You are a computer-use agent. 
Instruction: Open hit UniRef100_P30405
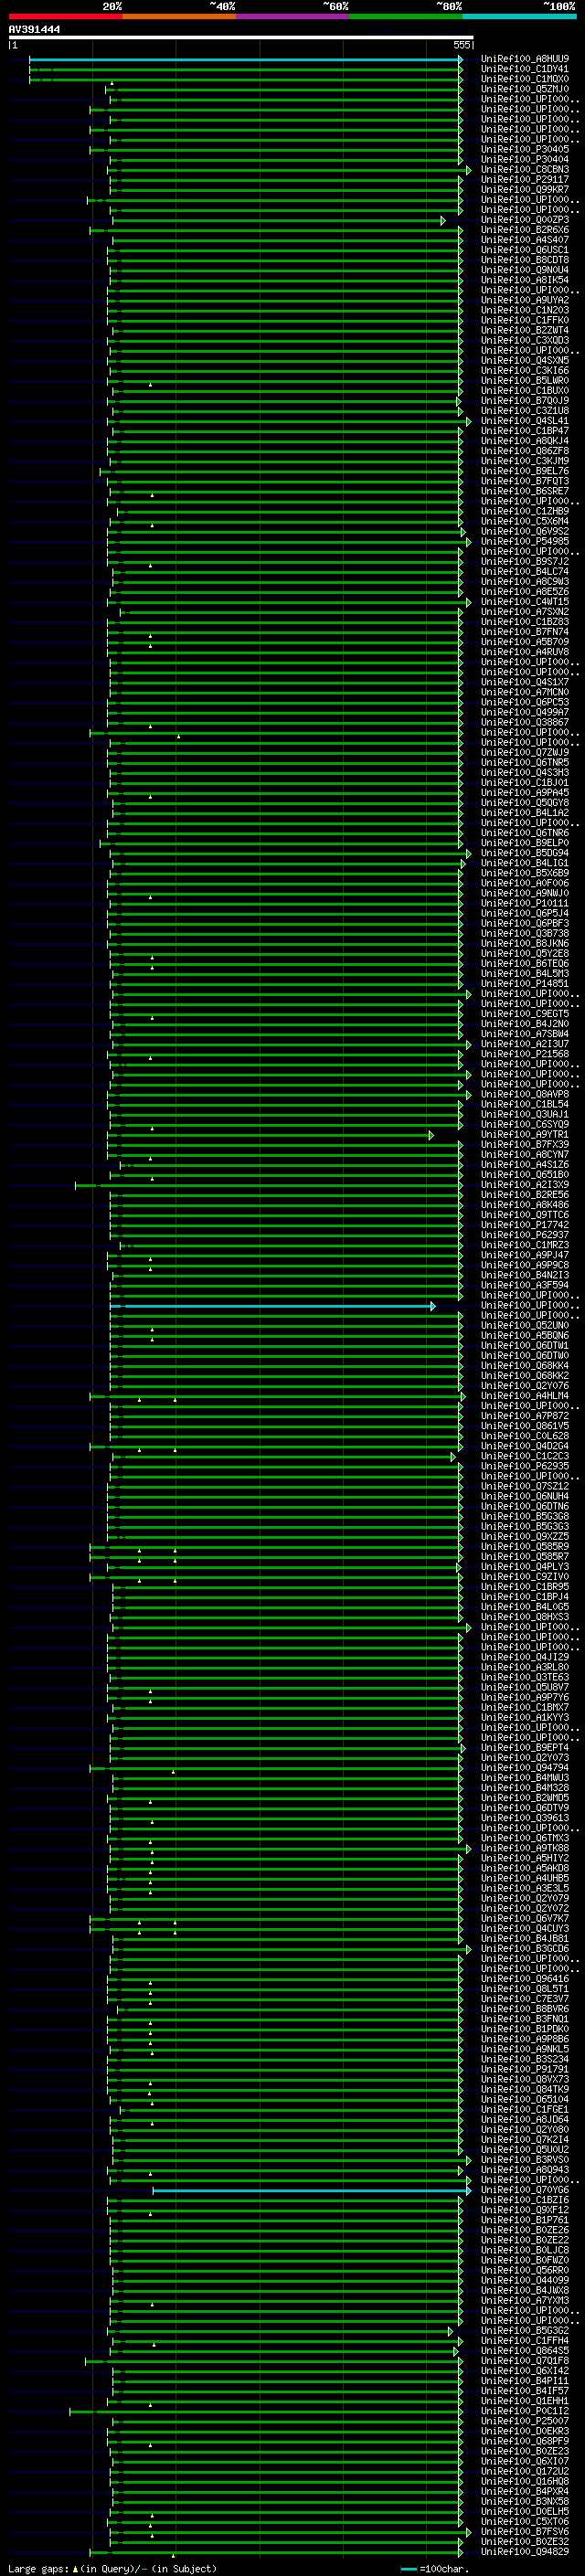(525, 149)
